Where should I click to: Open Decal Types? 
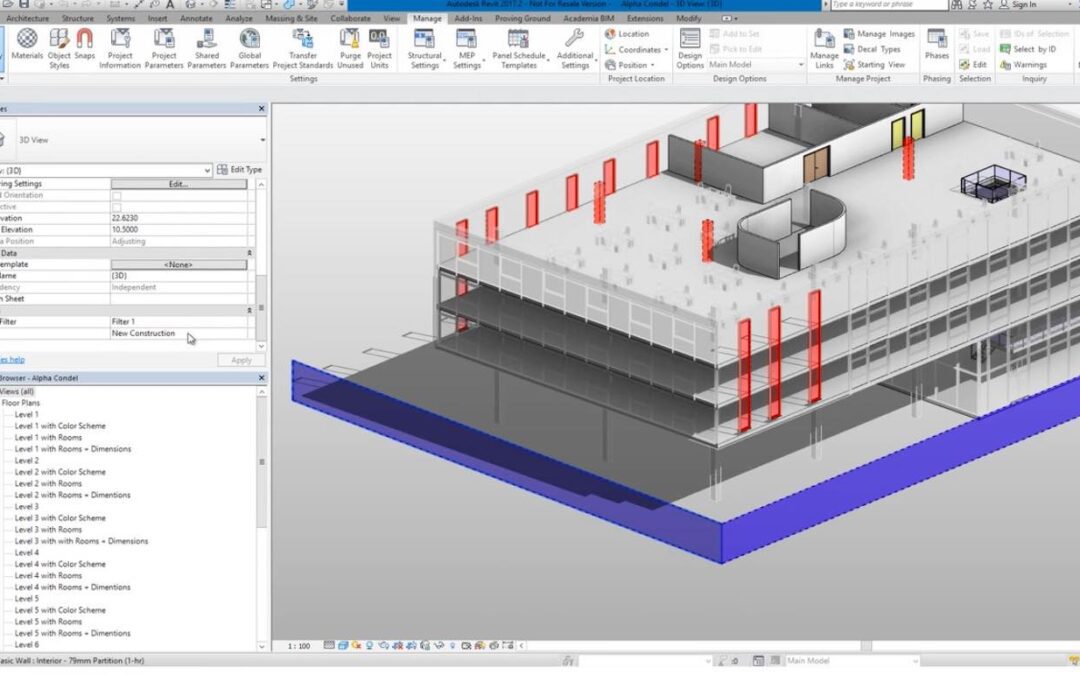(x=872, y=50)
